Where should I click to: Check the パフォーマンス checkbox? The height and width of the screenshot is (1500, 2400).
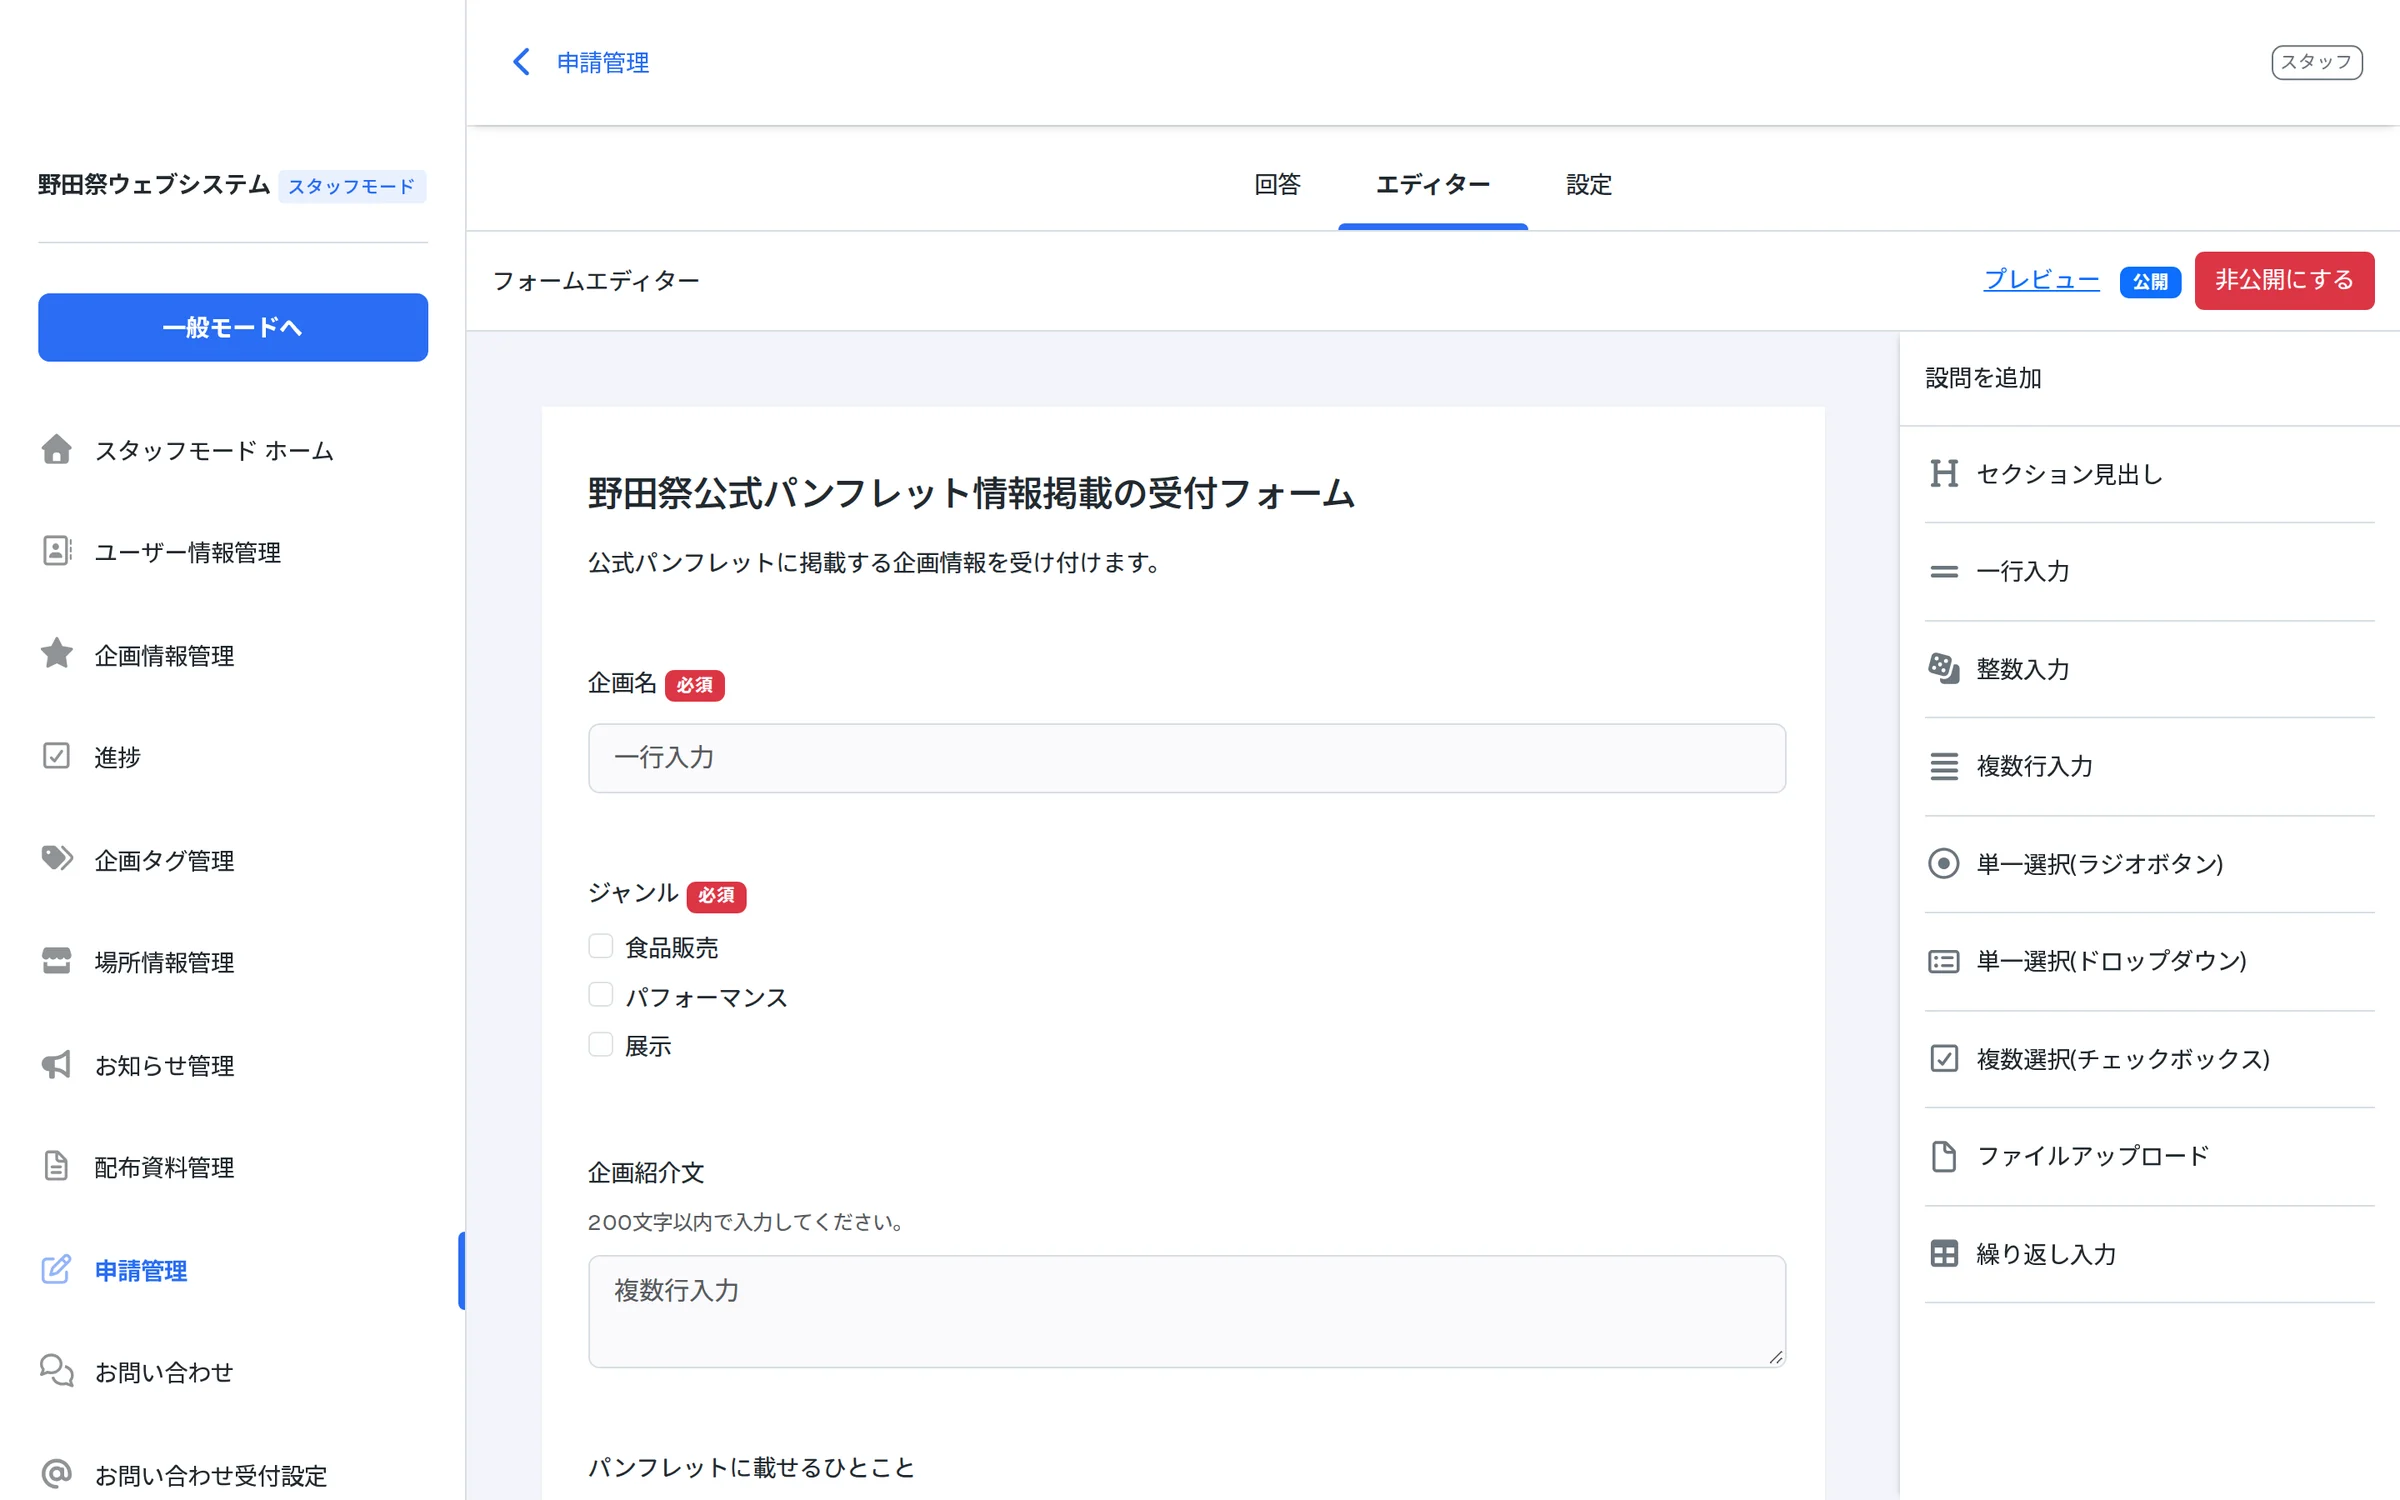[600, 995]
